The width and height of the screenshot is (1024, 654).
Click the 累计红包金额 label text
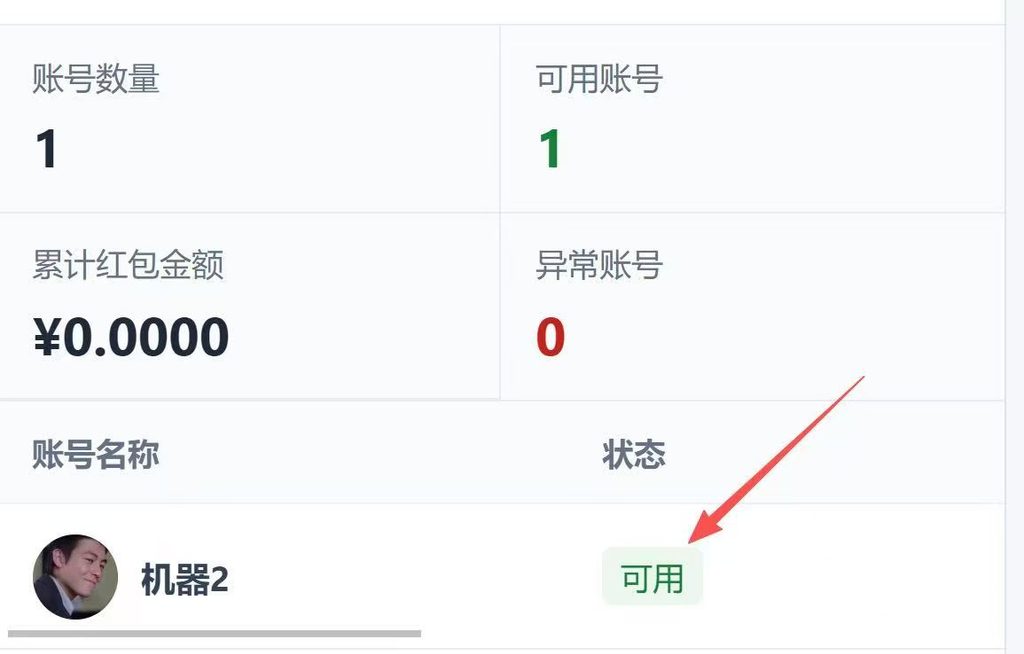tap(128, 265)
